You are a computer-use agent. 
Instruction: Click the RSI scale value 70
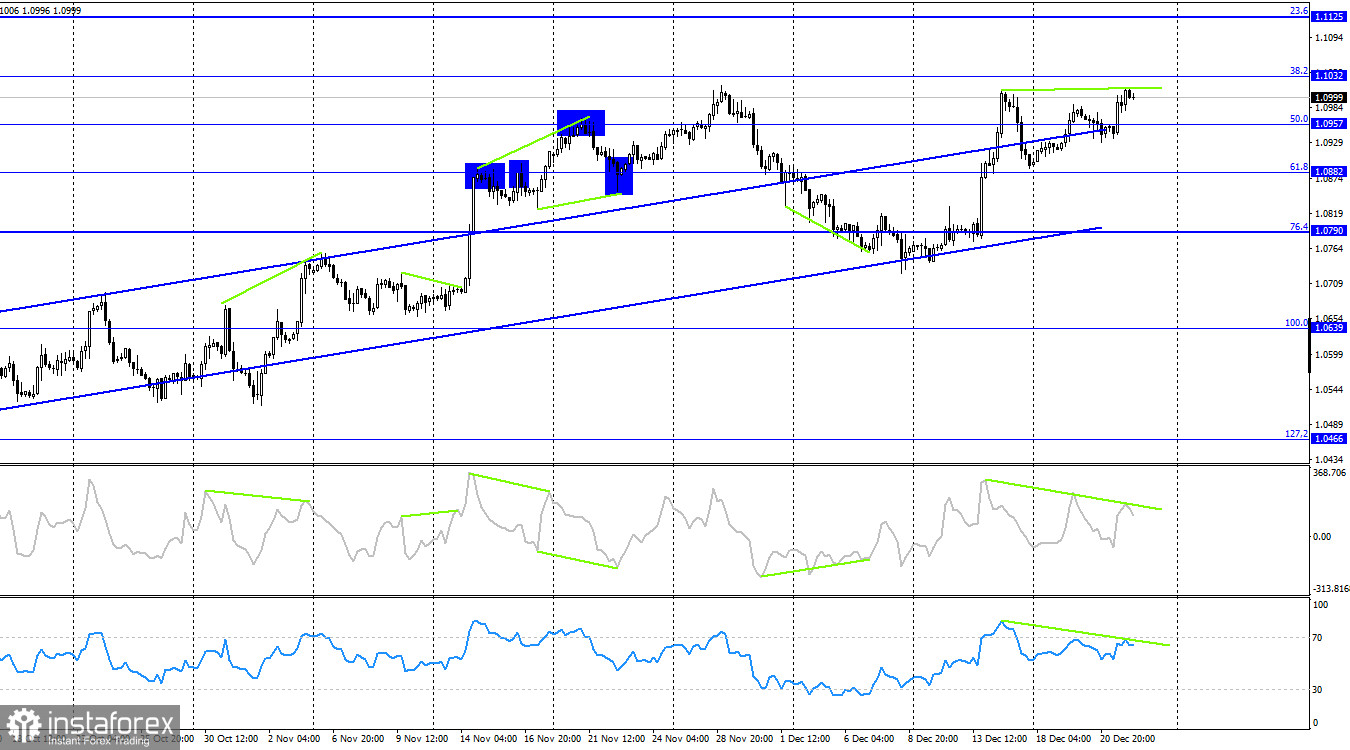tap(1319, 637)
